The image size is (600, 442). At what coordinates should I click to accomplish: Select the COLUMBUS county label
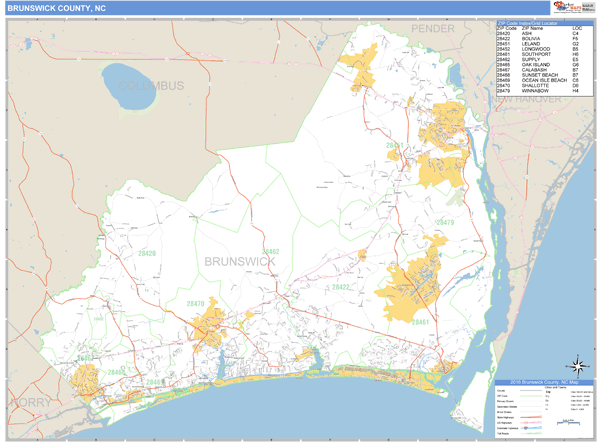(152, 87)
